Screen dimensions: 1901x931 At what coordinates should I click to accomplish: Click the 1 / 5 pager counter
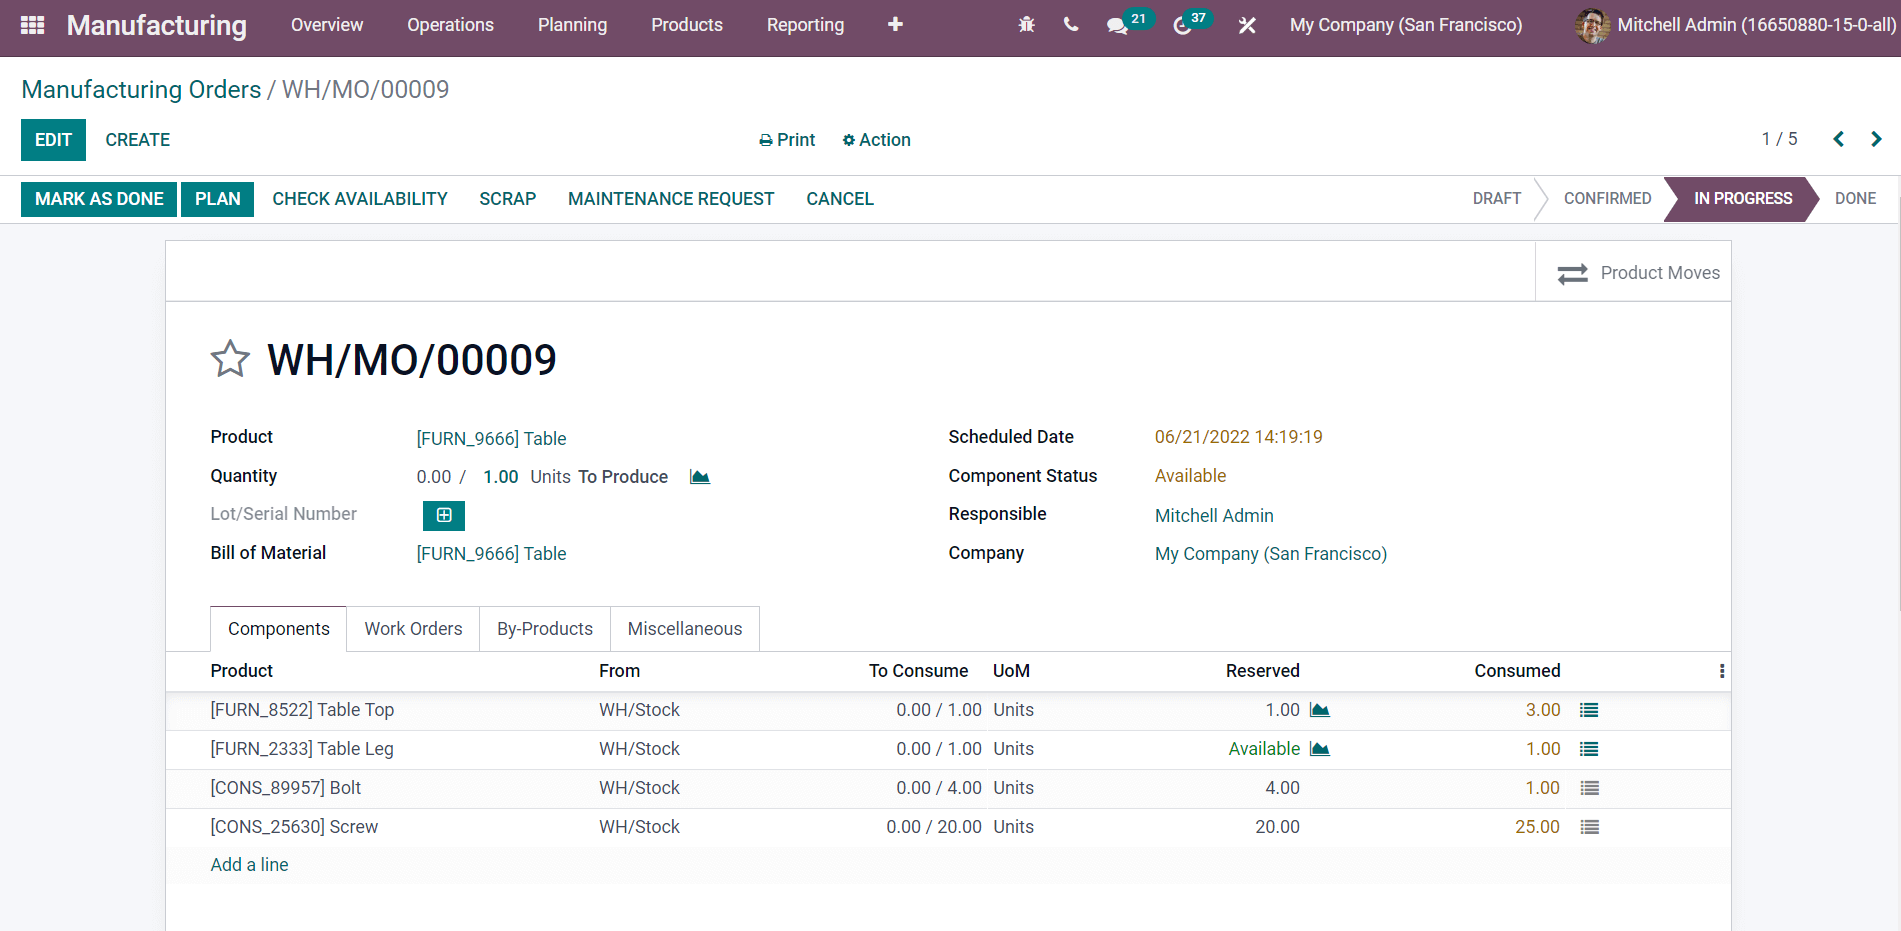click(1779, 139)
